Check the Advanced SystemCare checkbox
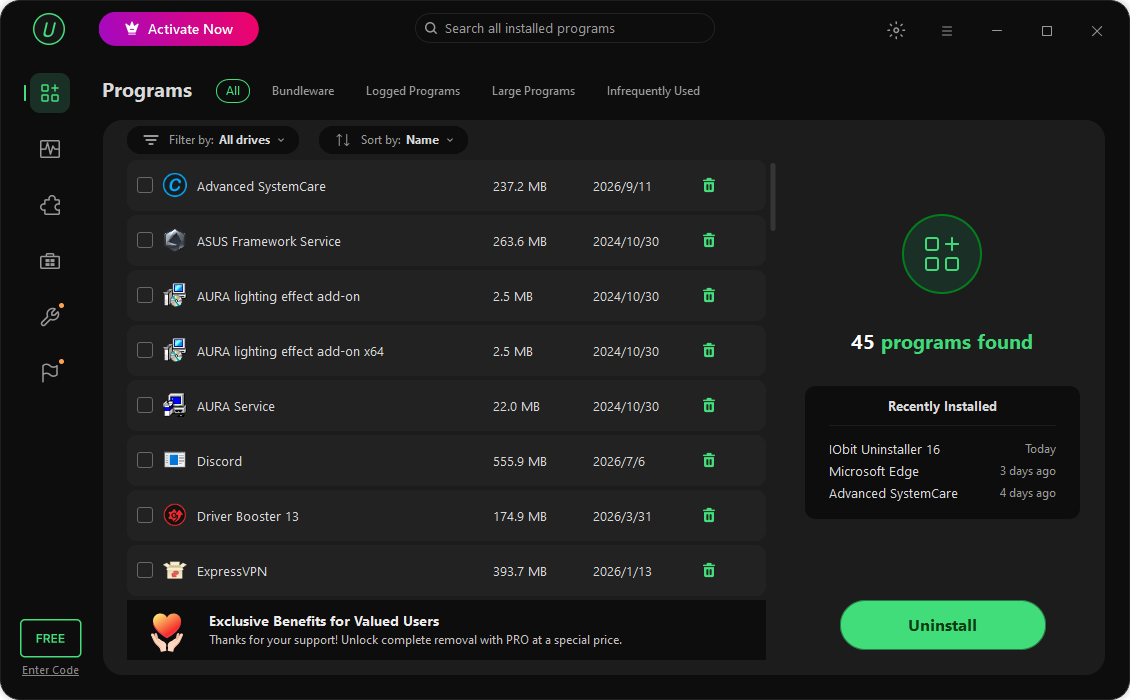This screenshot has width=1130, height=700. (x=145, y=185)
